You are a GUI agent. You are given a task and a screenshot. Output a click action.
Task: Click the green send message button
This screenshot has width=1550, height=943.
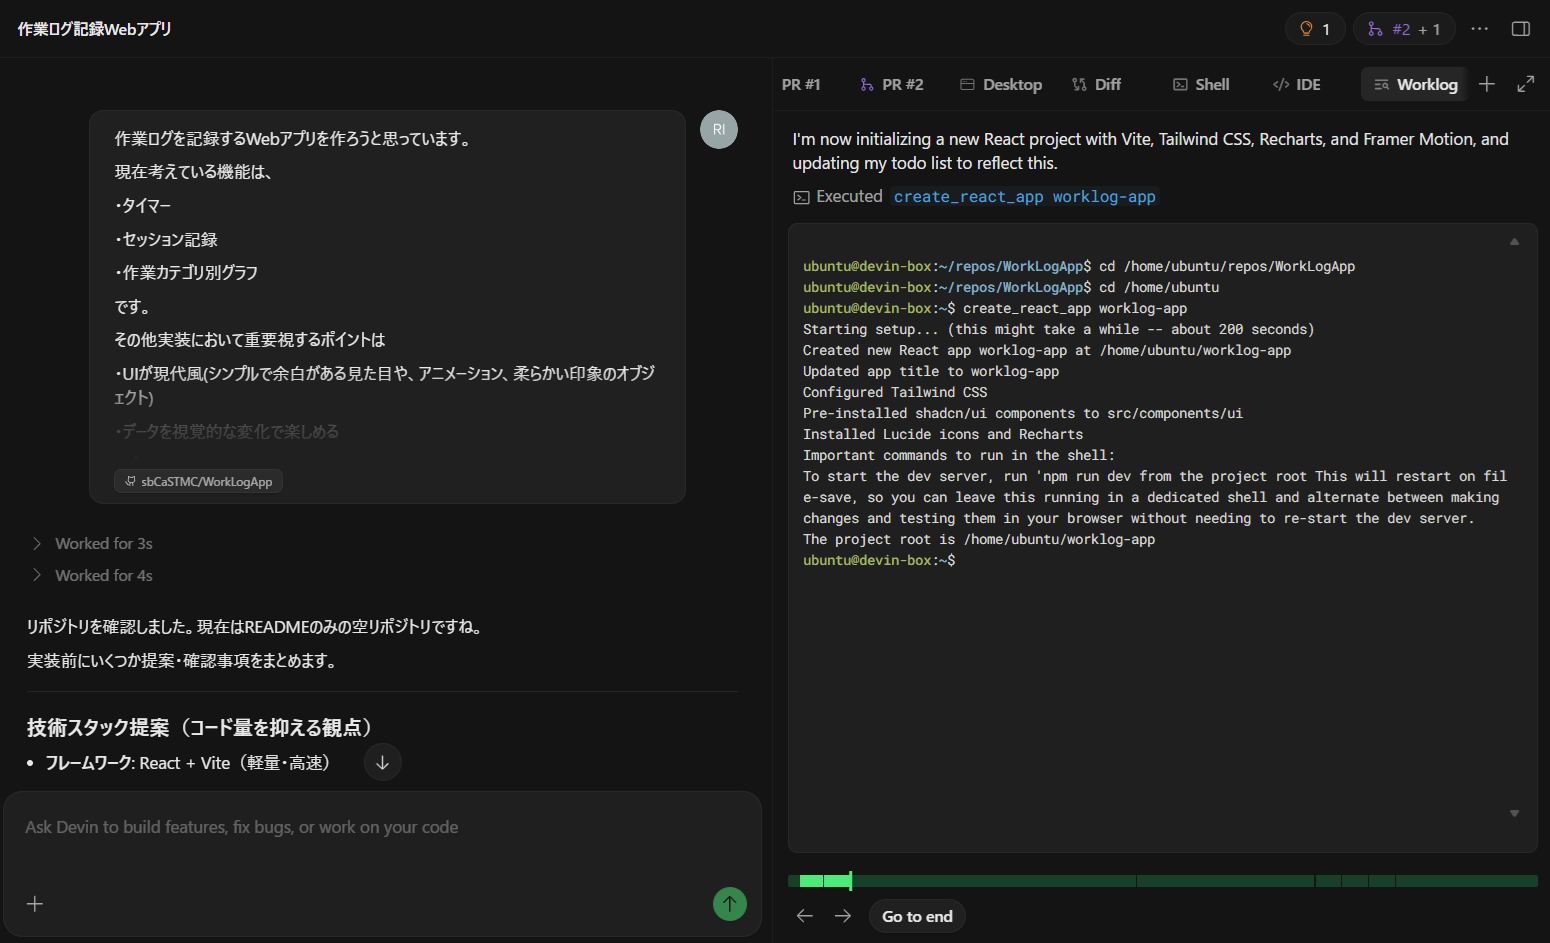pyautogui.click(x=729, y=904)
